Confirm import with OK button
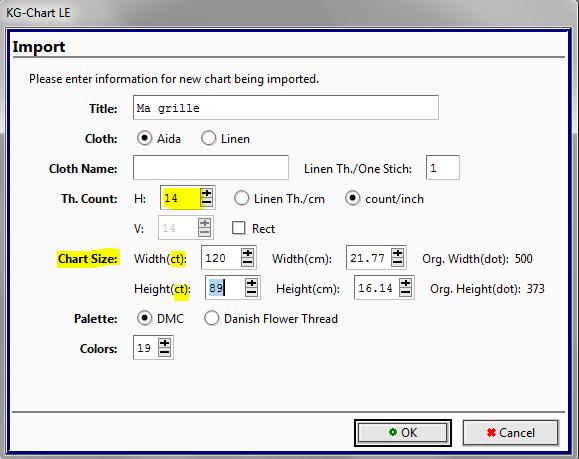This screenshot has height=459, width=579. click(403, 433)
